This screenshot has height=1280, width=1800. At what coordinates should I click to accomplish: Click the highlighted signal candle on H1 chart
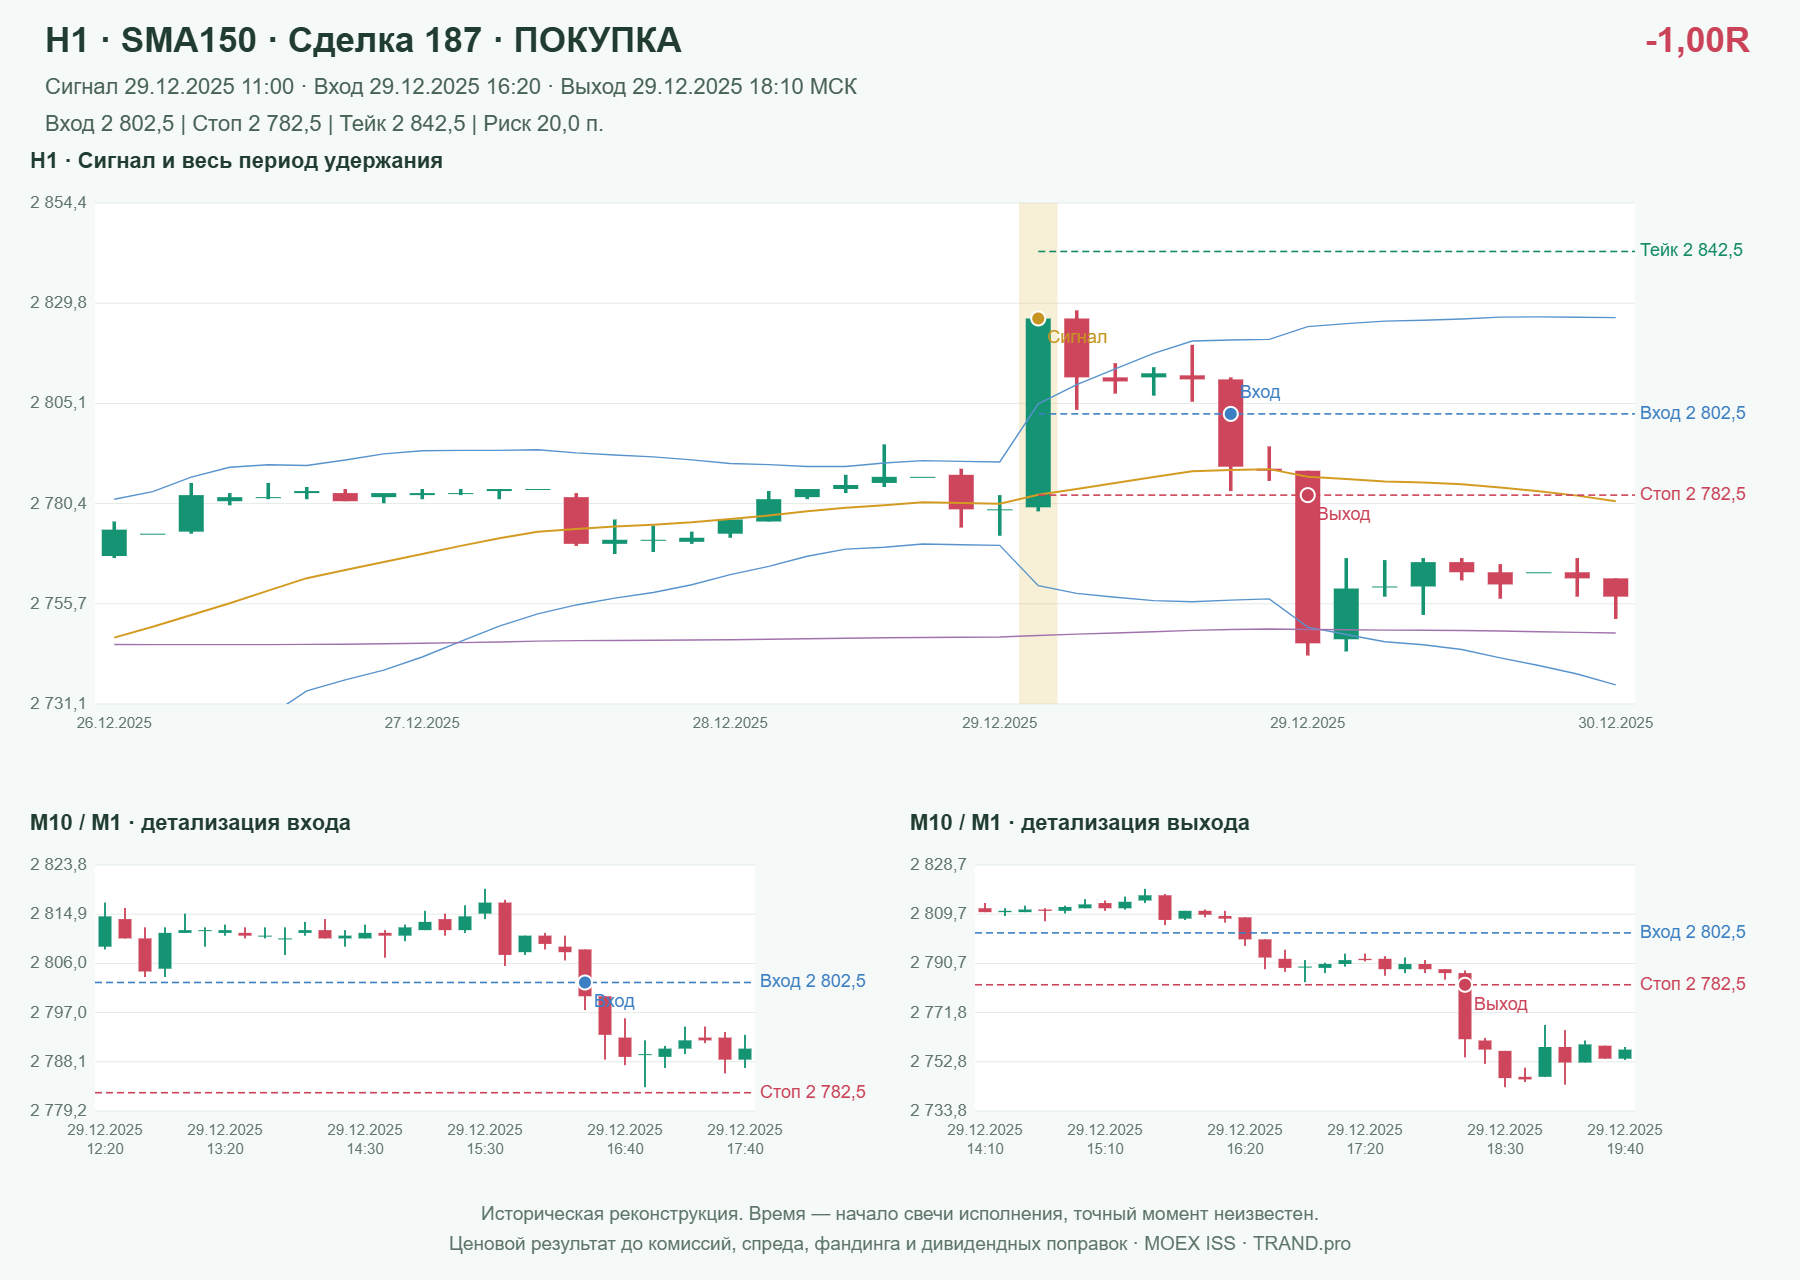point(1038,413)
